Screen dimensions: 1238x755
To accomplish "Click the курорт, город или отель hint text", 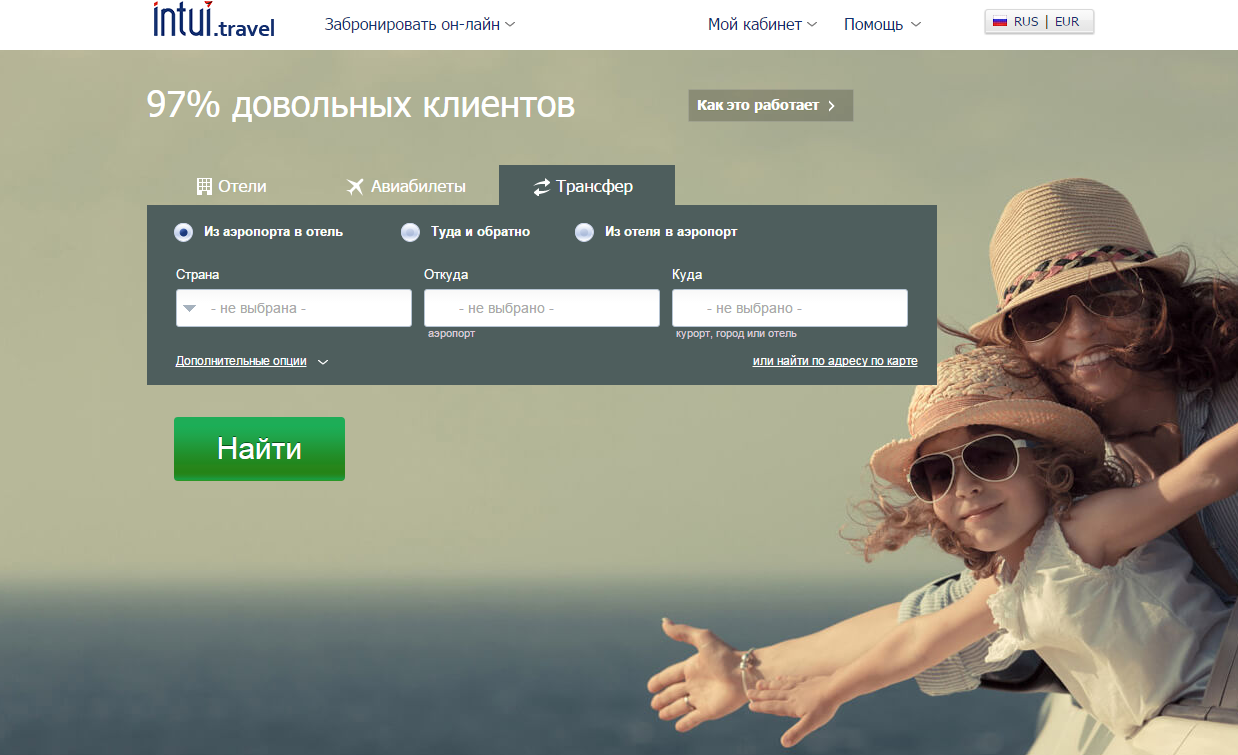I will [736, 334].
